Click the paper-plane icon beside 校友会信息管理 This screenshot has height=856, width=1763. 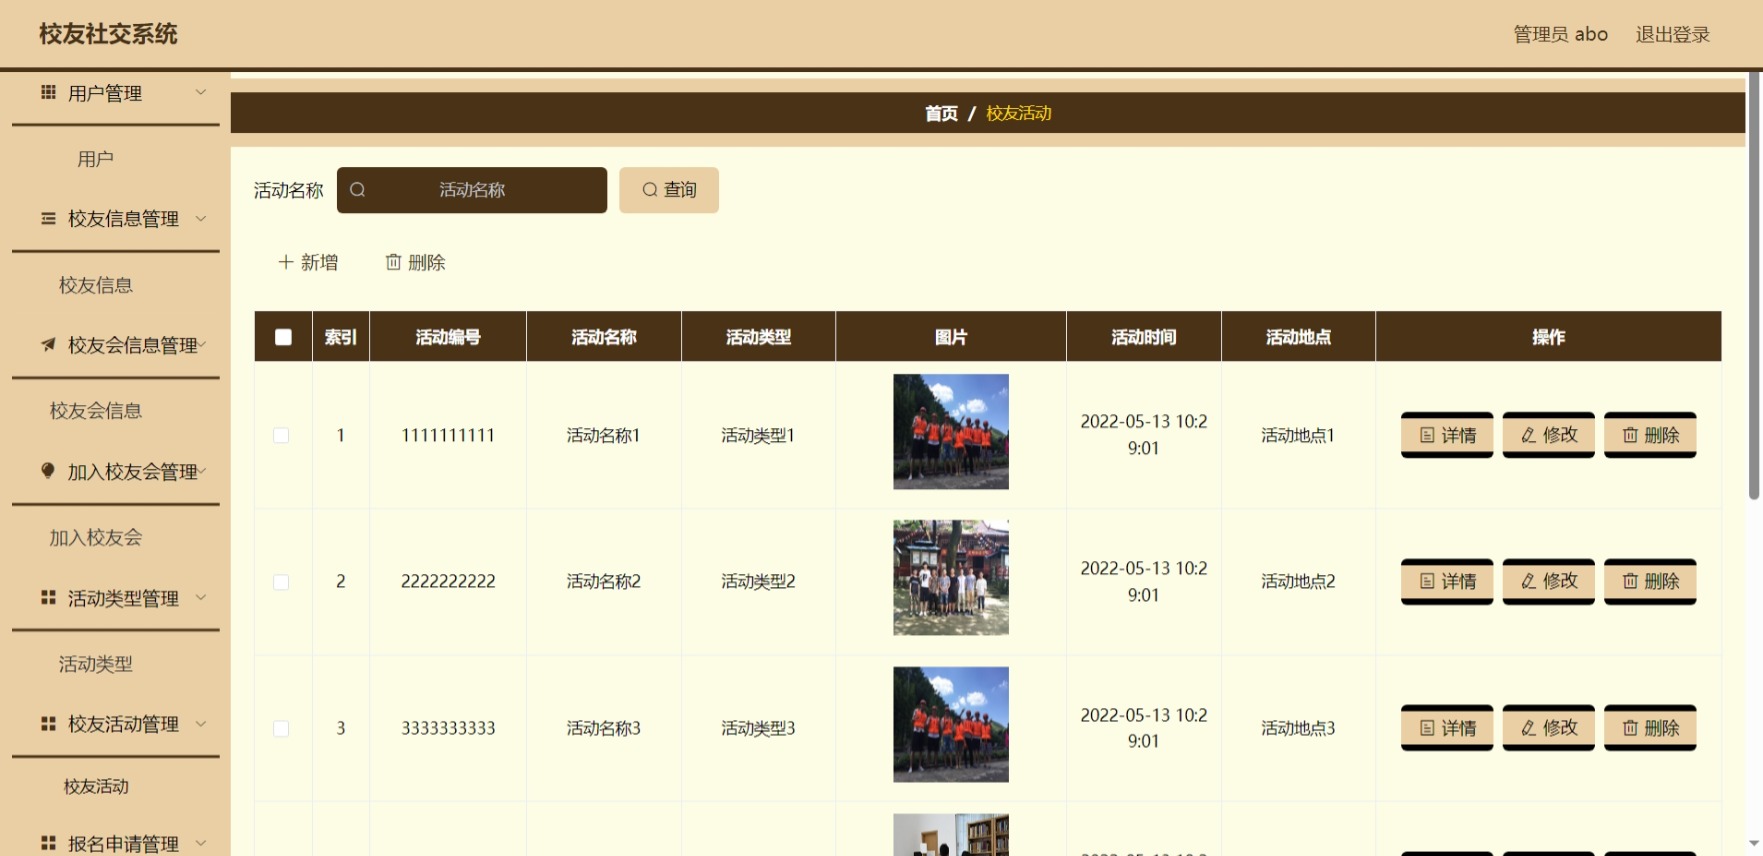pos(48,345)
